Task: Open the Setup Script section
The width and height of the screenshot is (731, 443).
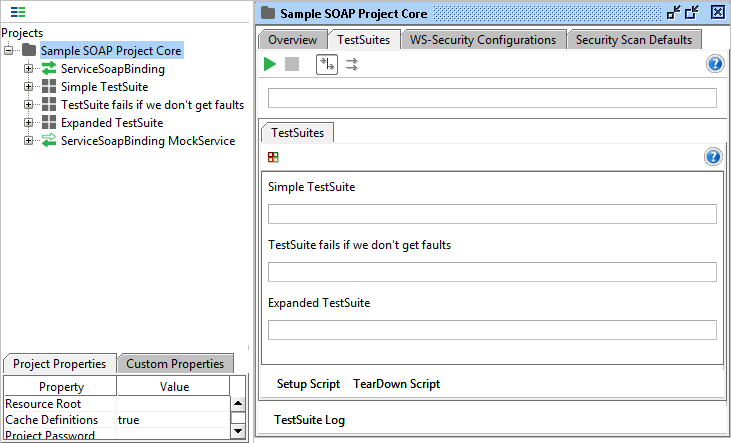Action: [x=308, y=384]
